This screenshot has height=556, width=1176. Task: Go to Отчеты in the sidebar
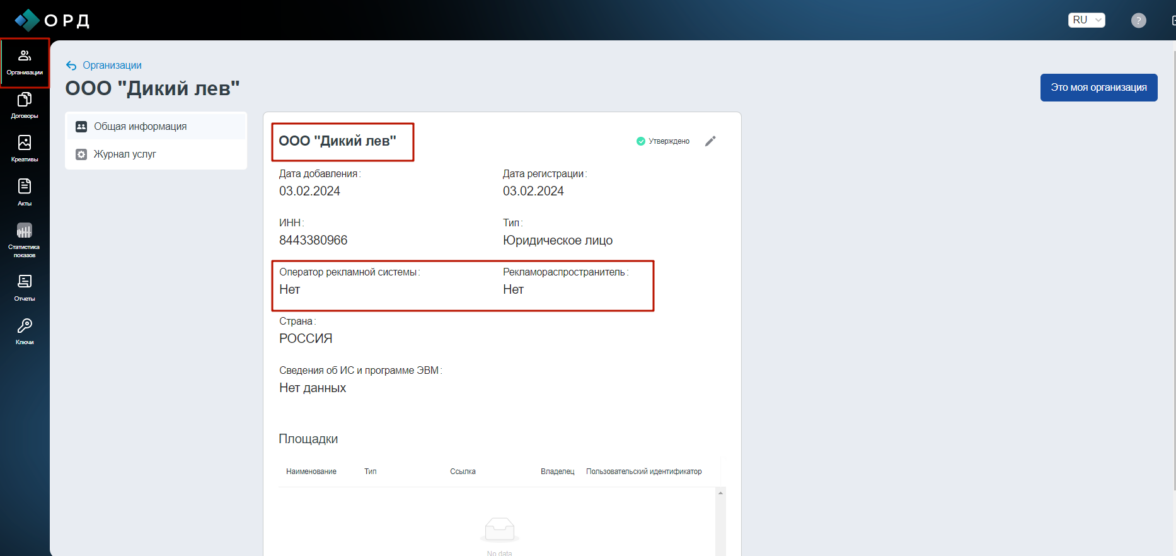pyautogui.click(x=24, y=287)
